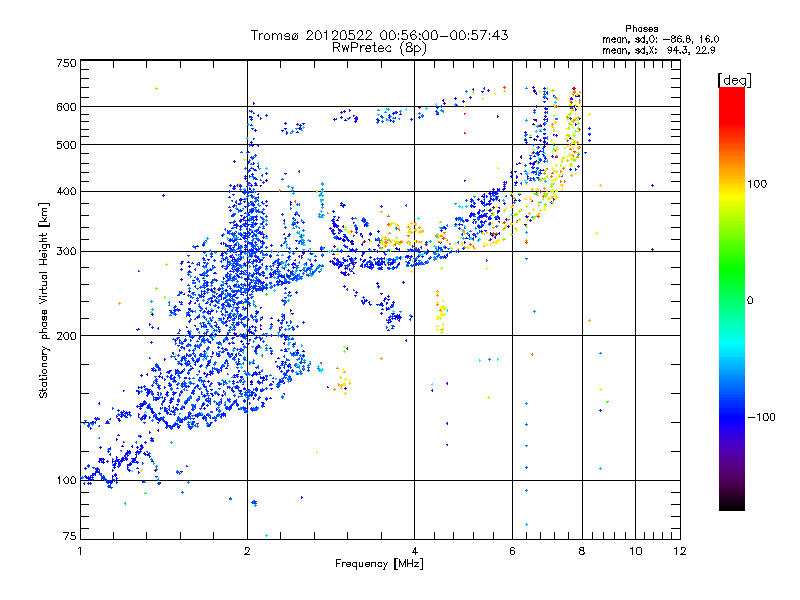Click the colorbar tick label '-100'
Viewport: 800px width, 600px height.
pos(761,417)
